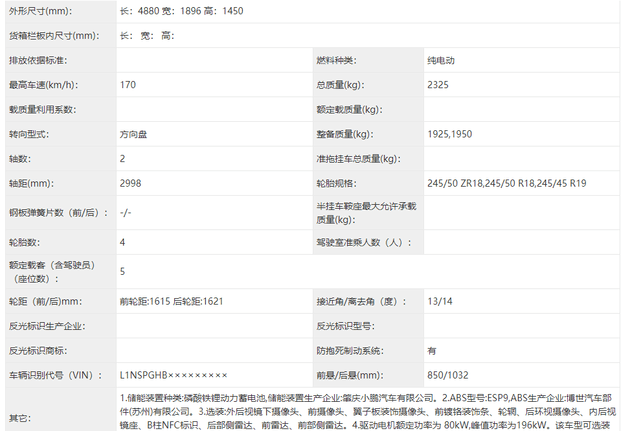
Task: Click the 轴数 value 2
Action: point(123,159)
